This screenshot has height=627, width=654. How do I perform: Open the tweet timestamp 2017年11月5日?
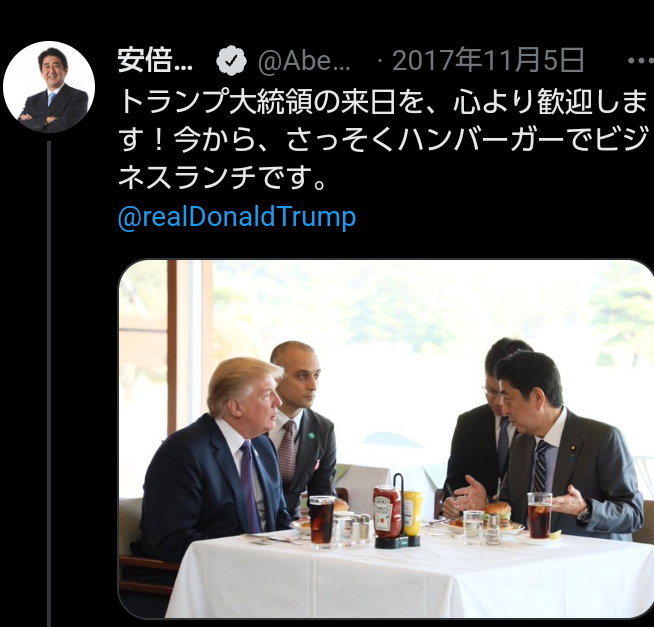point(488,61)
